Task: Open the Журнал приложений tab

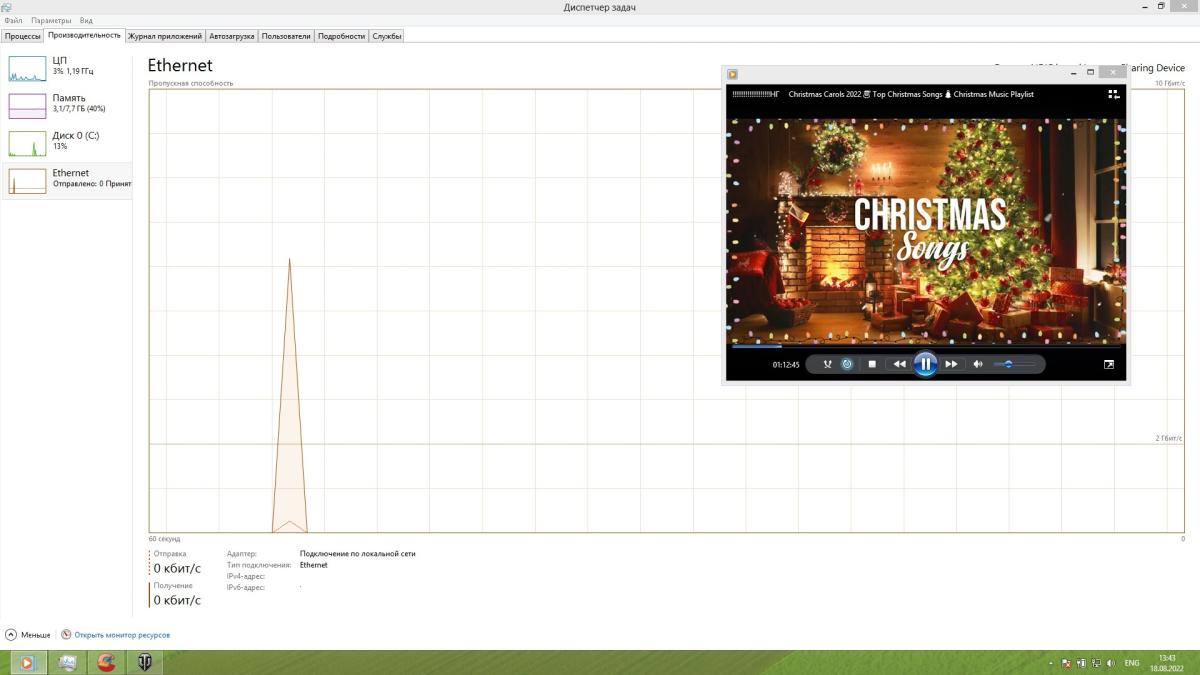Action: [x=165, y=36]
